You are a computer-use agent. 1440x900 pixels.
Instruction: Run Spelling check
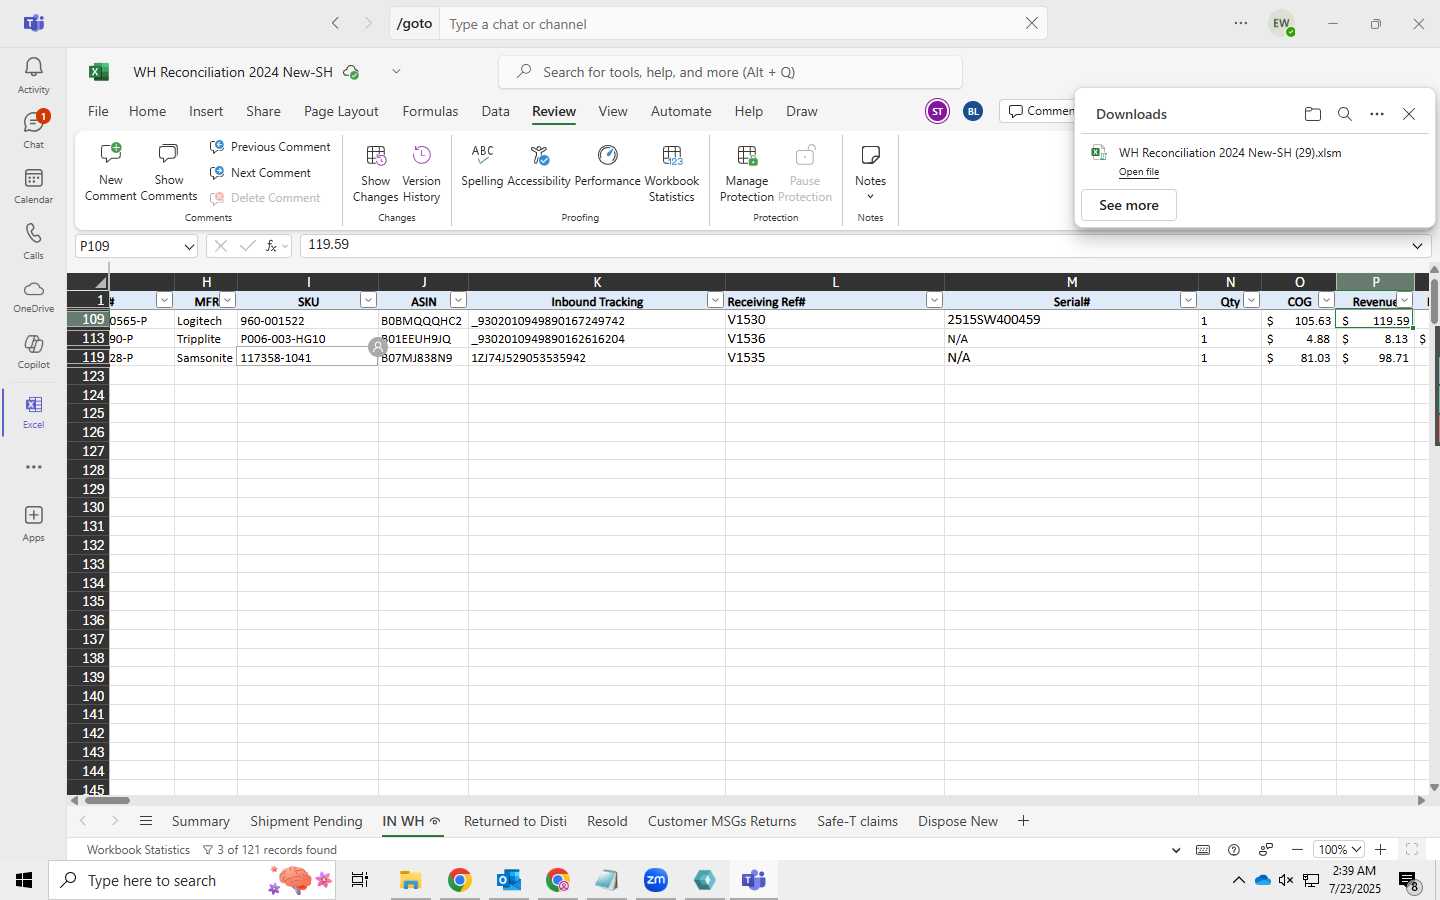[482, 166]
